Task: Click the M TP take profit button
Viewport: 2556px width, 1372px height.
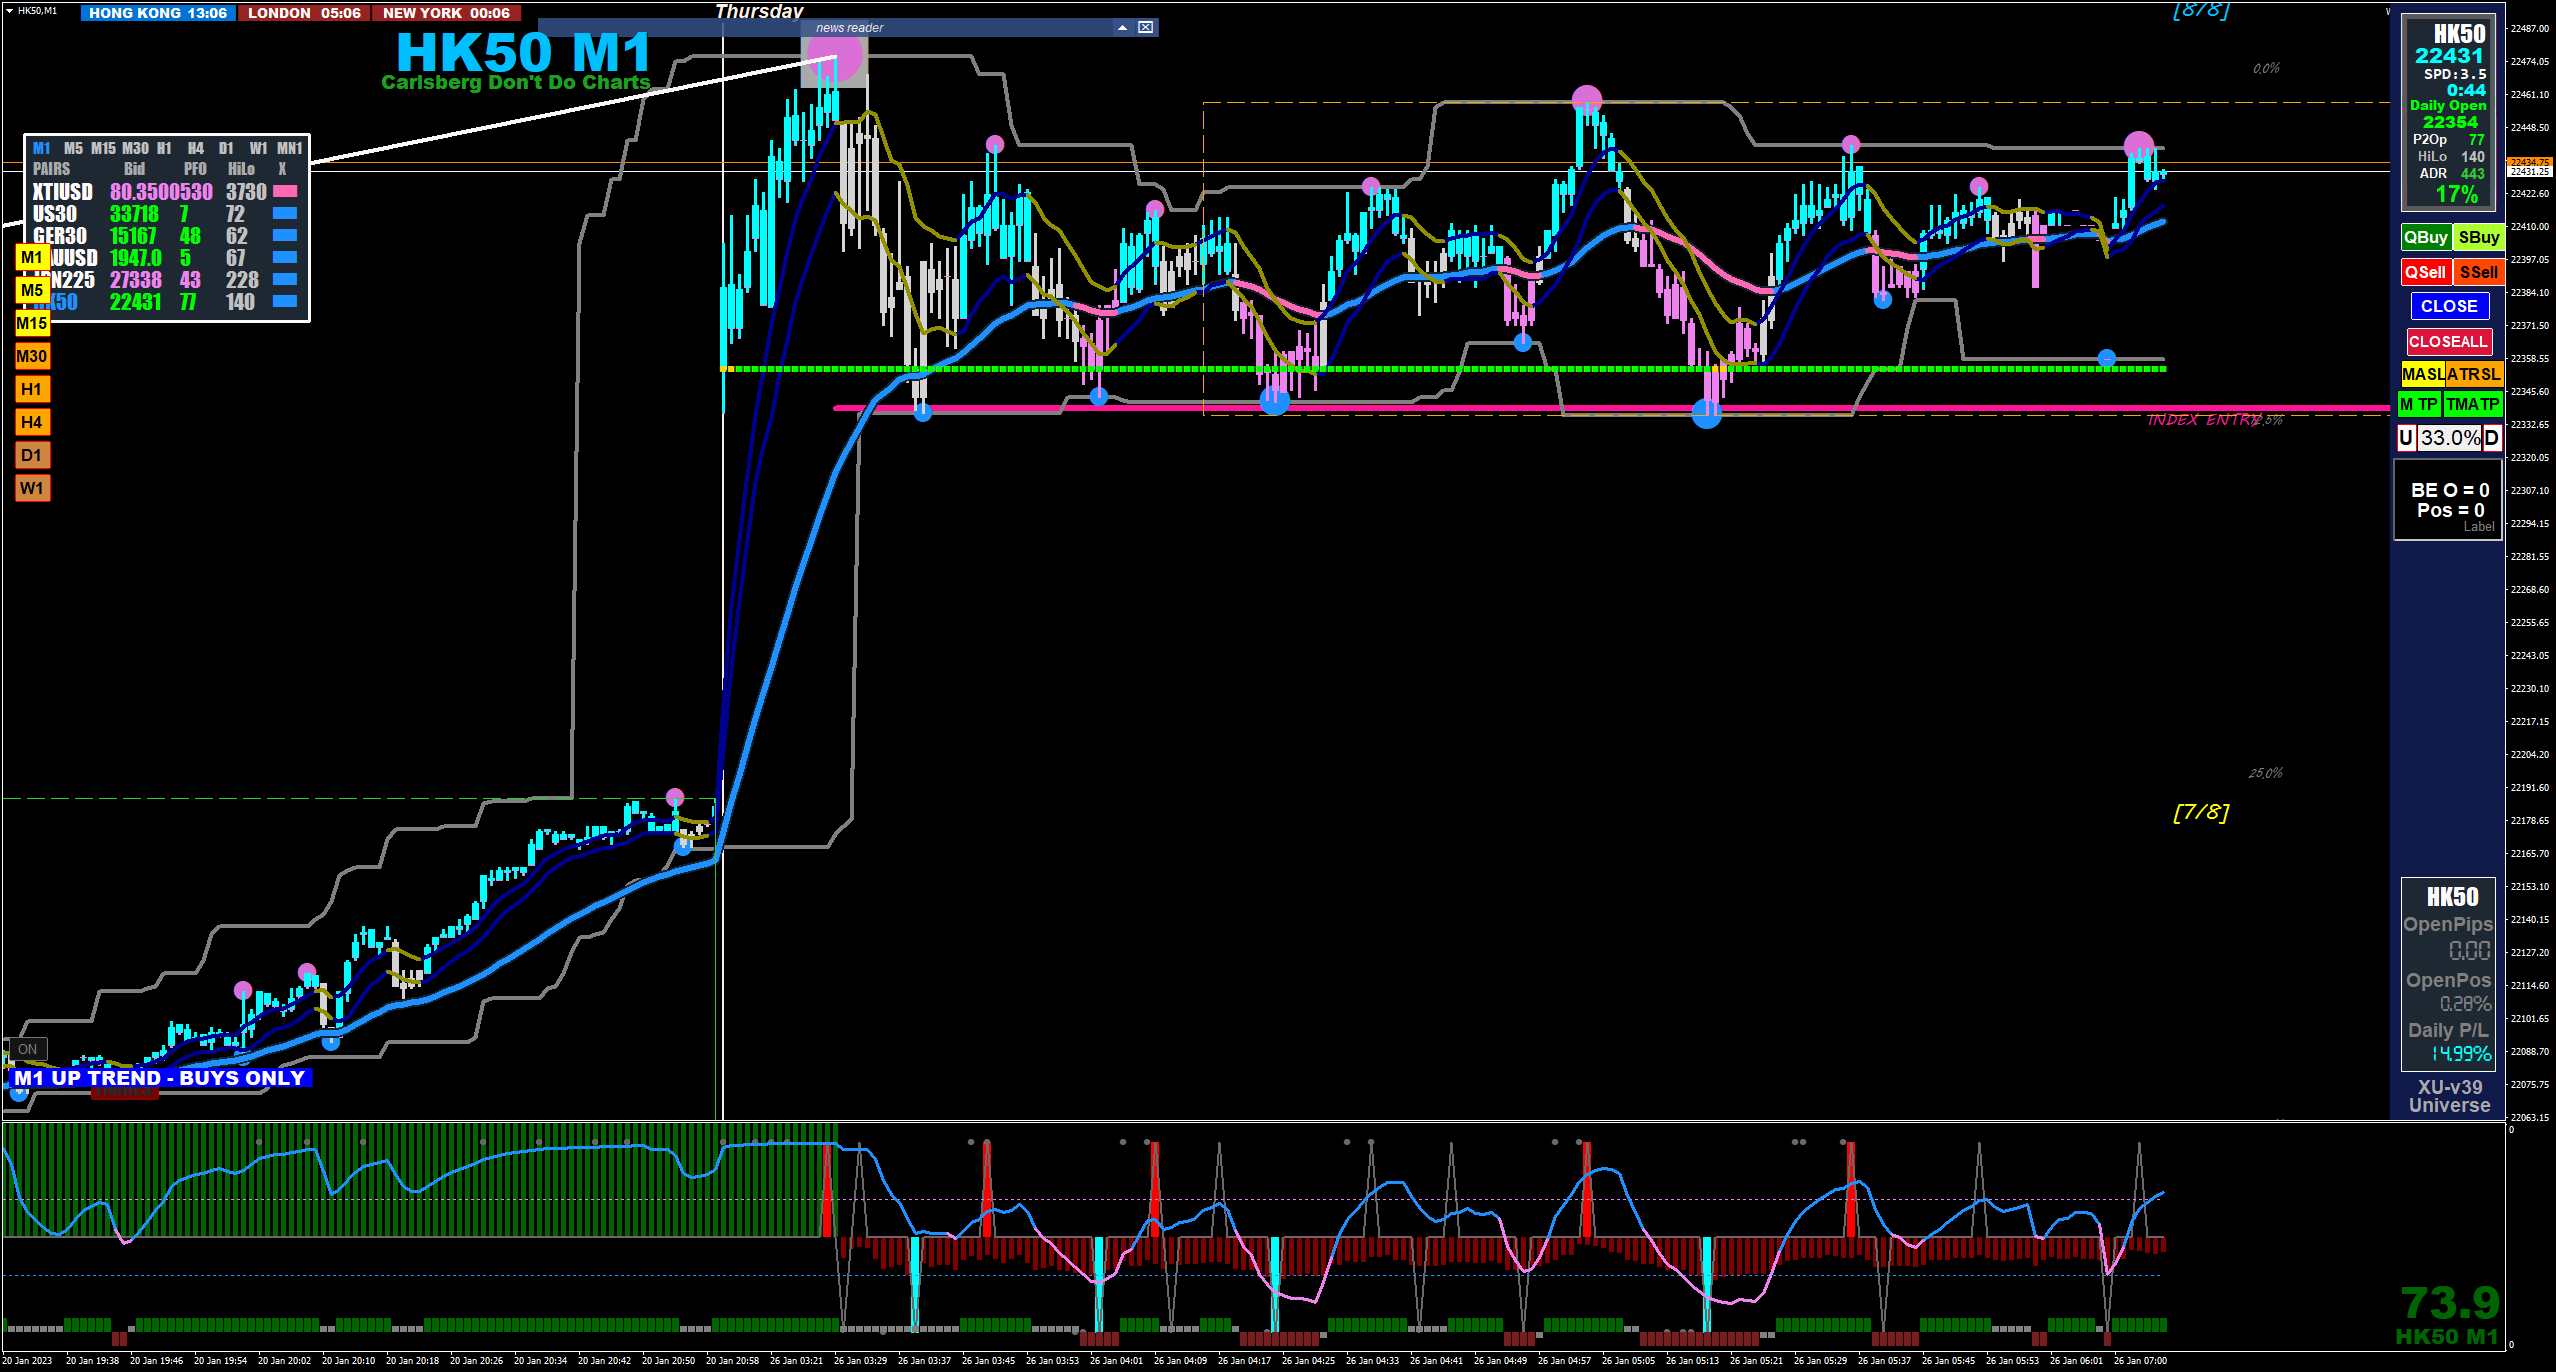Action: [2419, 405]
